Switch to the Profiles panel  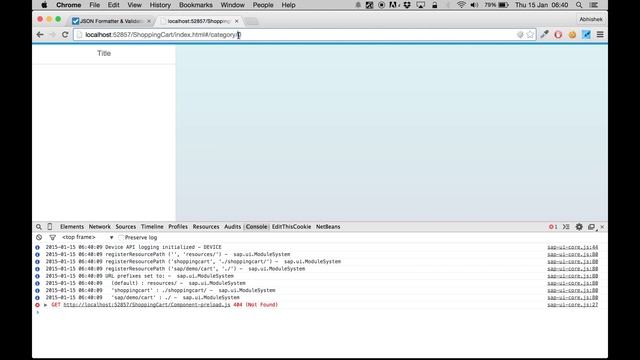click(x=178, y=227)
